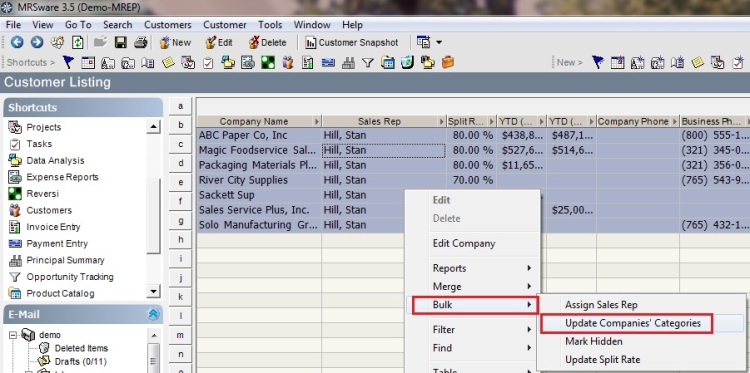Open the Principal Summary factory icon in Shortcuts toolbar

pyautogui.click(x=348, y=62)
